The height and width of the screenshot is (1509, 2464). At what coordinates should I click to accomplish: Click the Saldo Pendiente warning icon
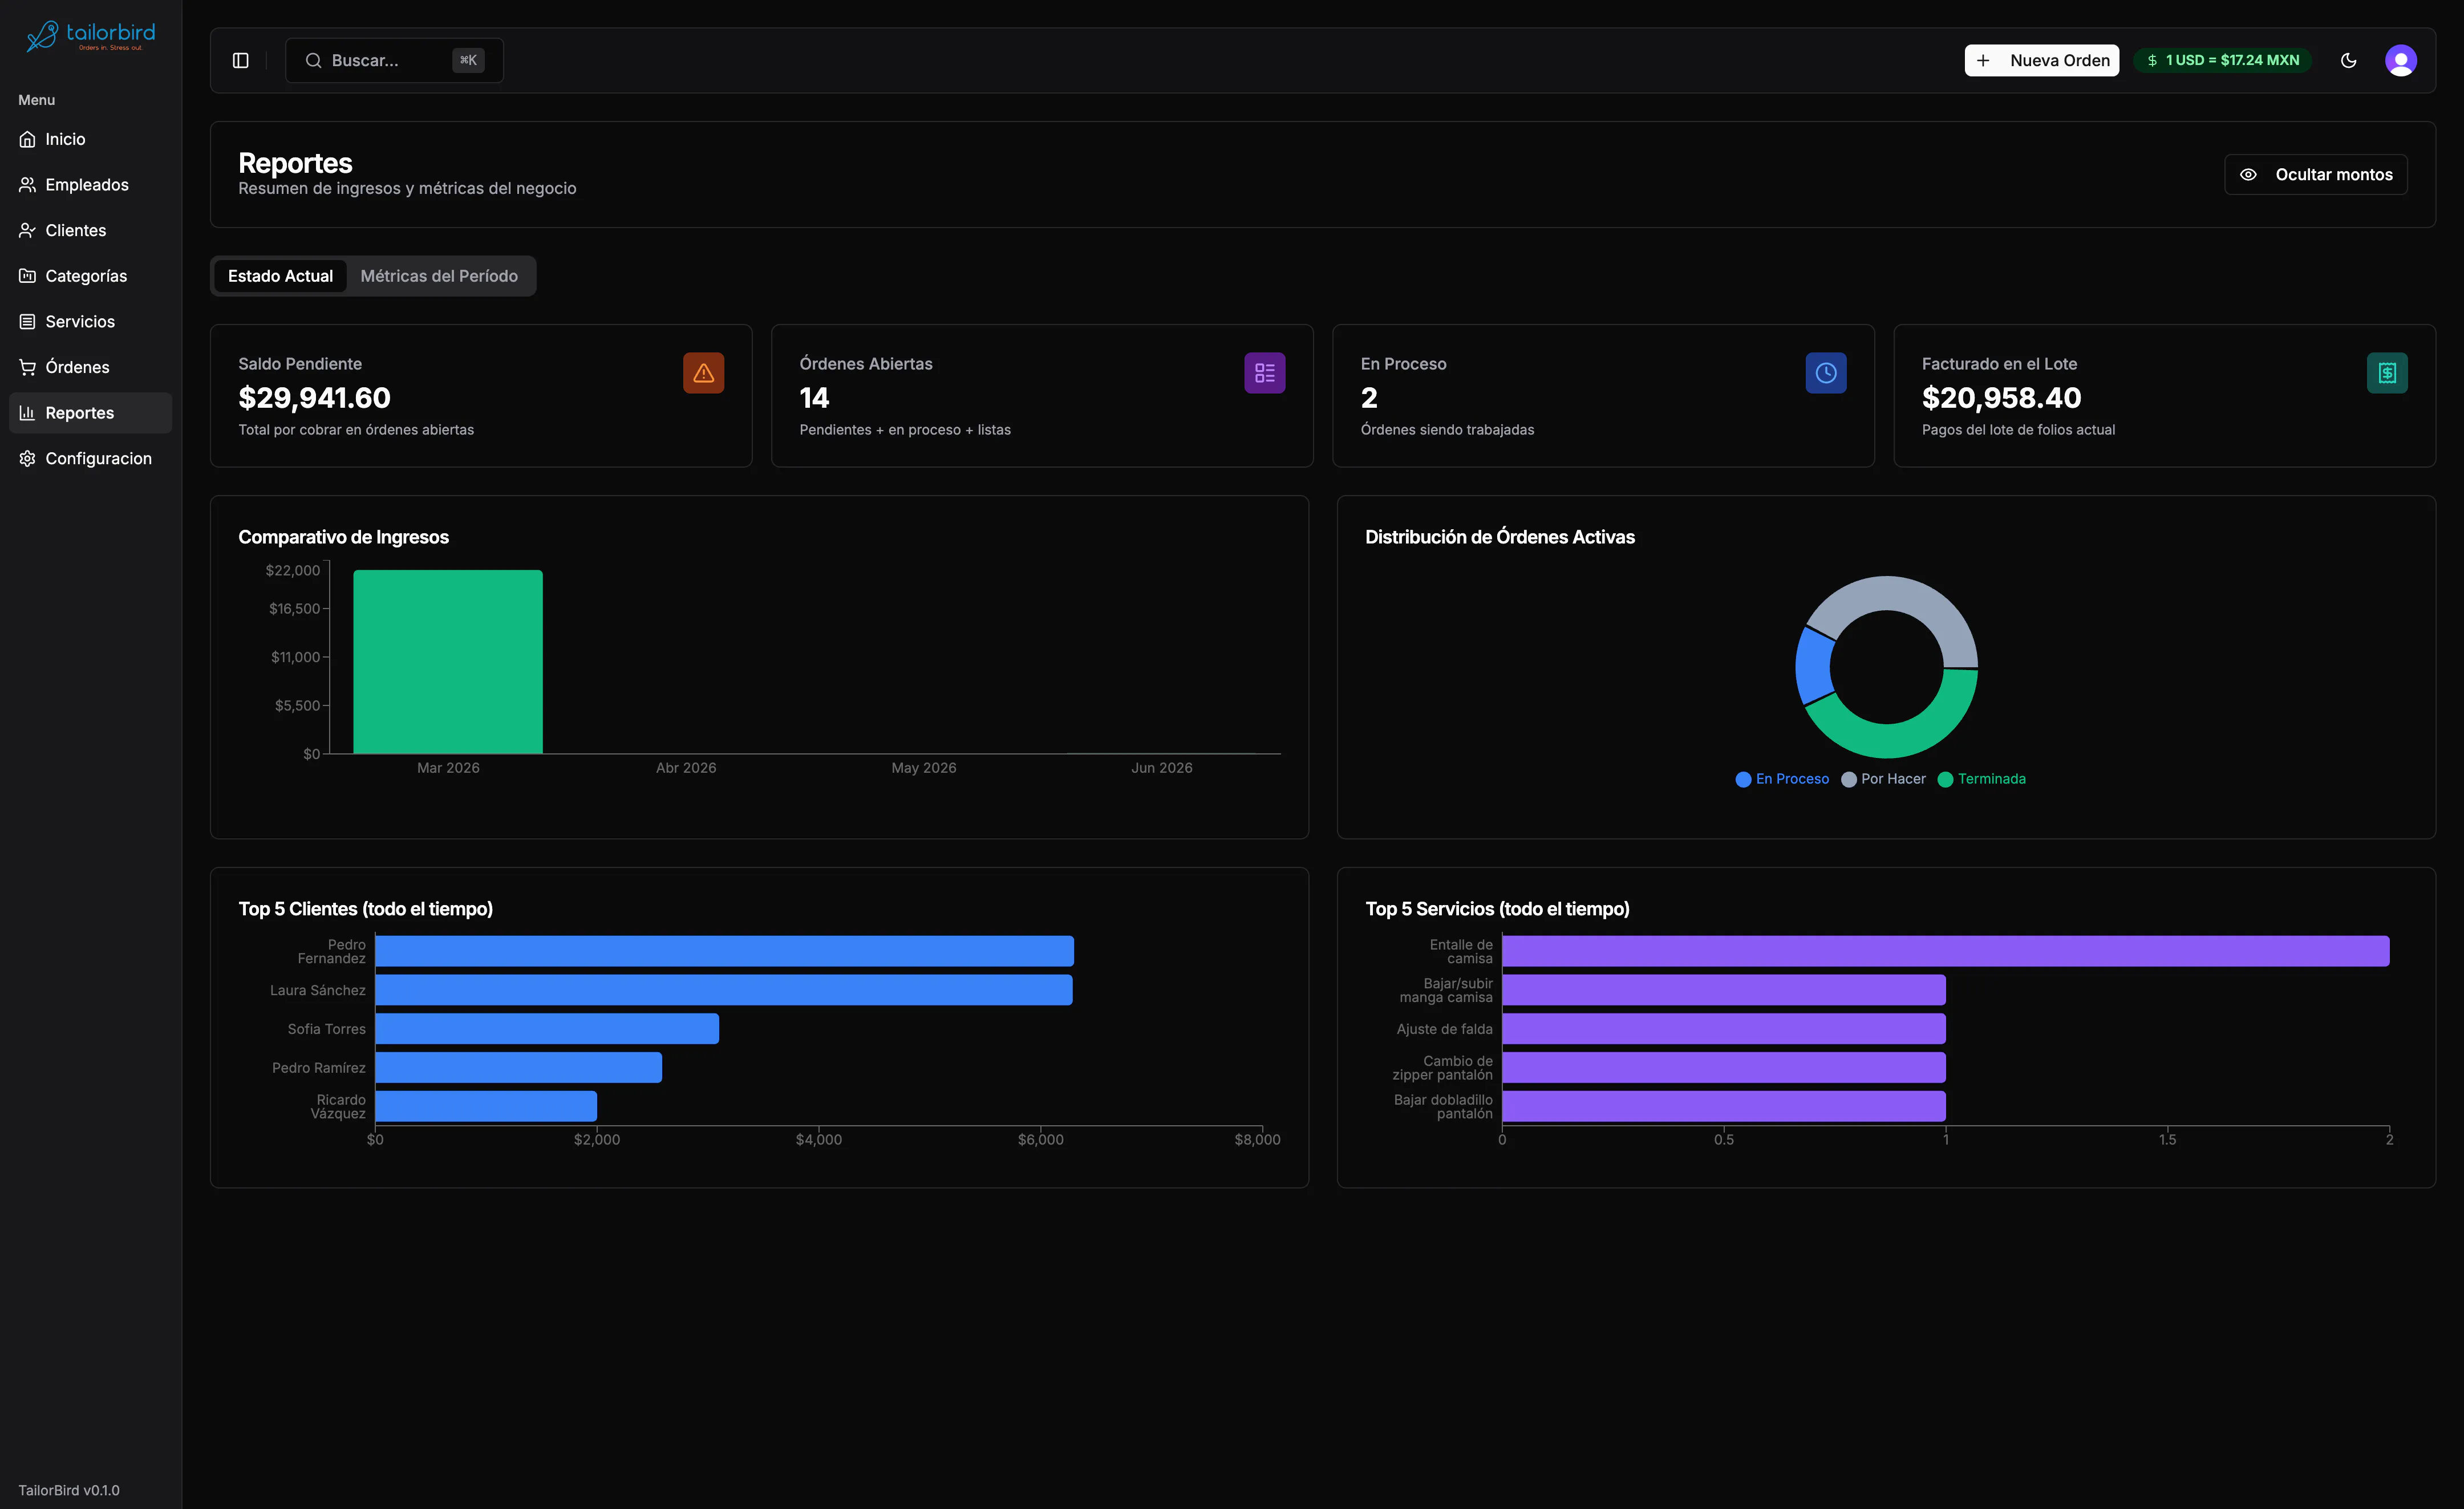(x=704, y=373)
